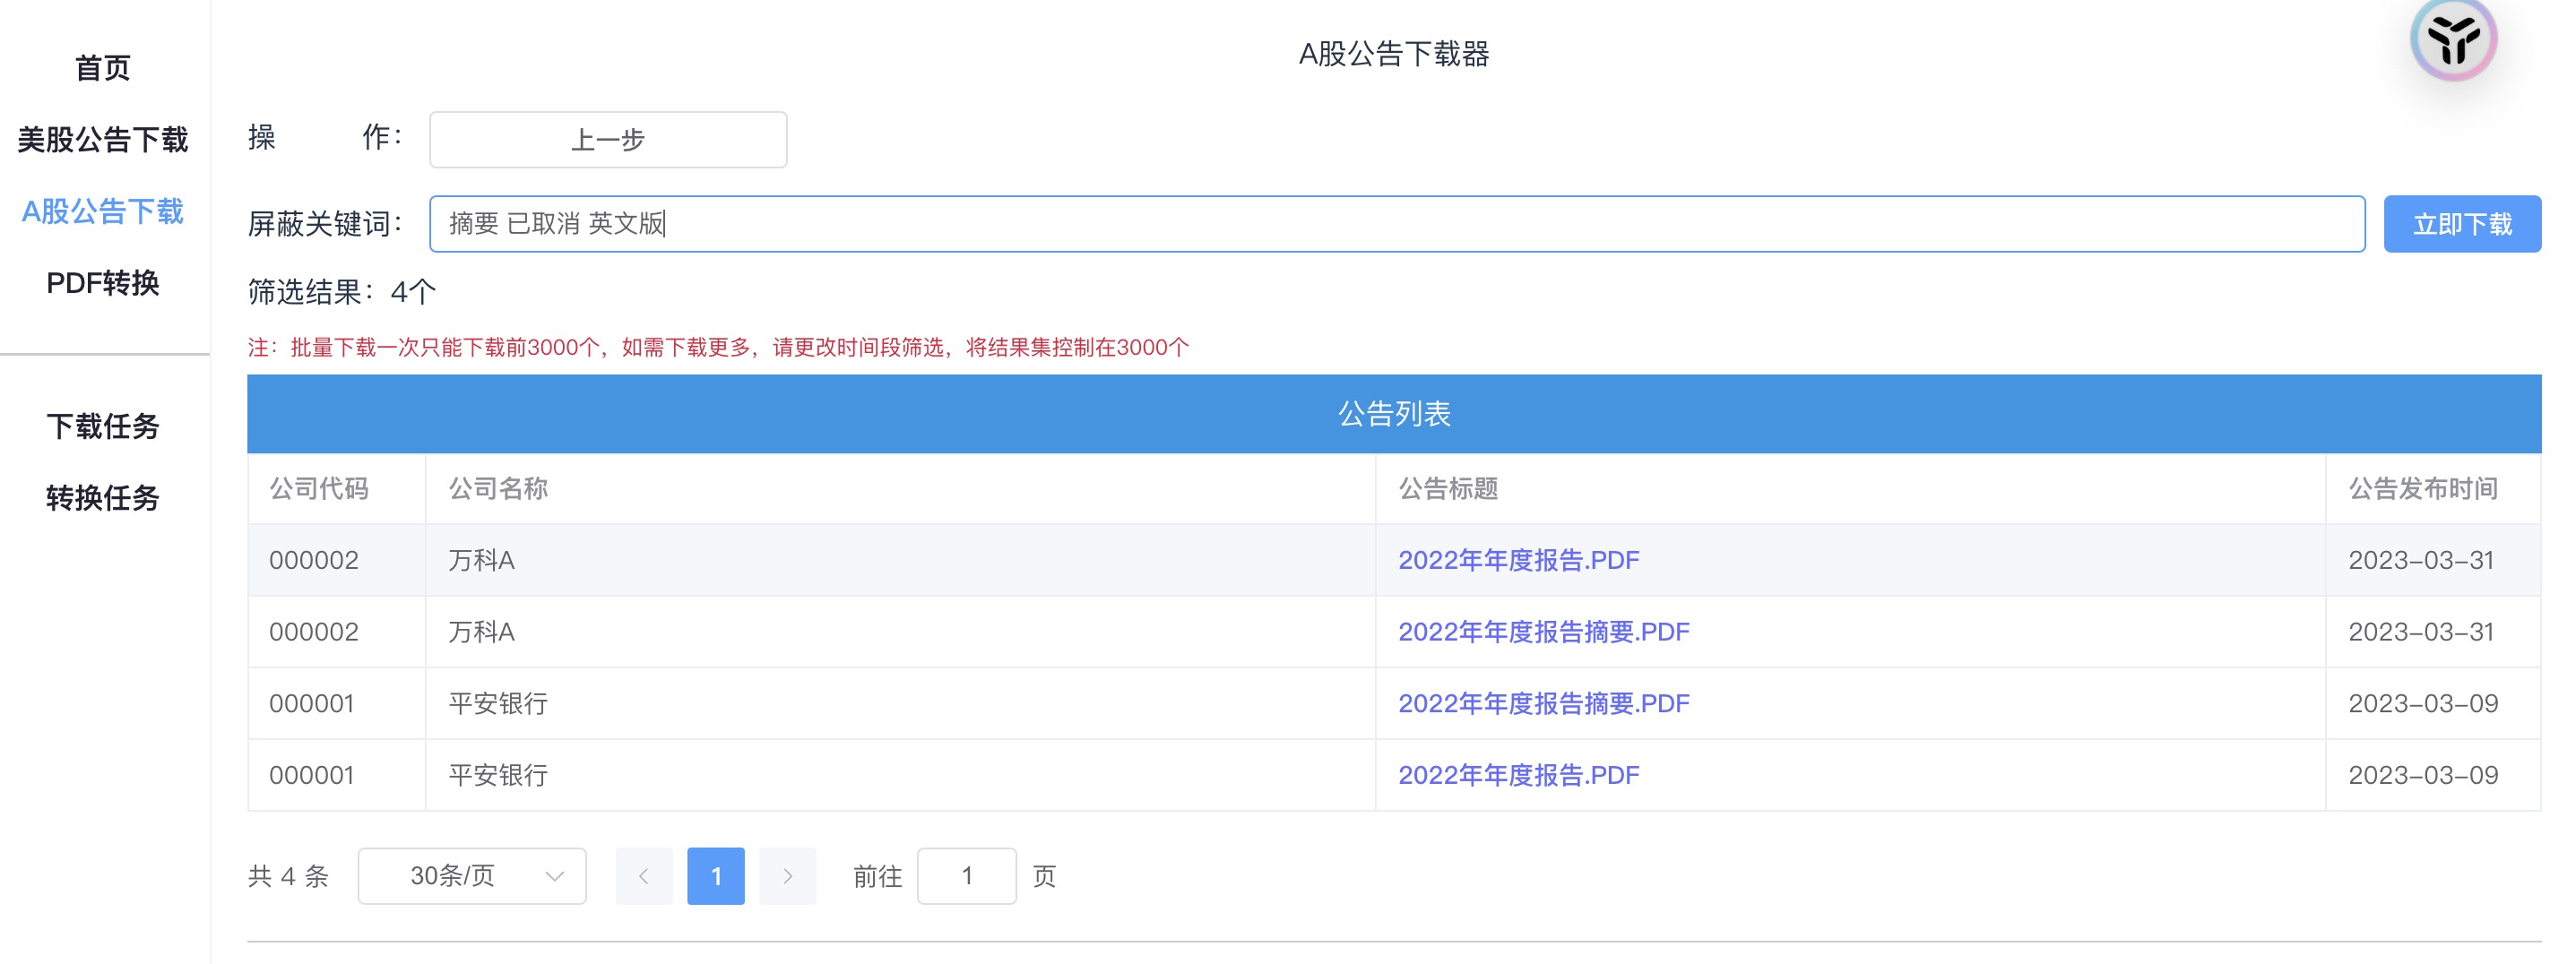
Task: Select A股公告下载 sidebar item
Action: click(103, 211)
